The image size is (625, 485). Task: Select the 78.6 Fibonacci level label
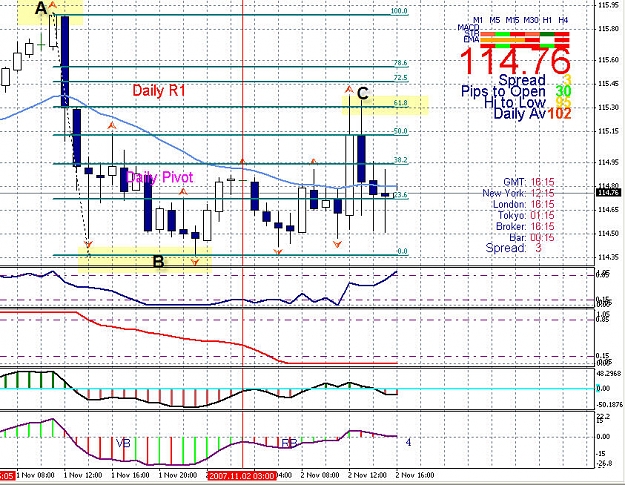(400, 63)
